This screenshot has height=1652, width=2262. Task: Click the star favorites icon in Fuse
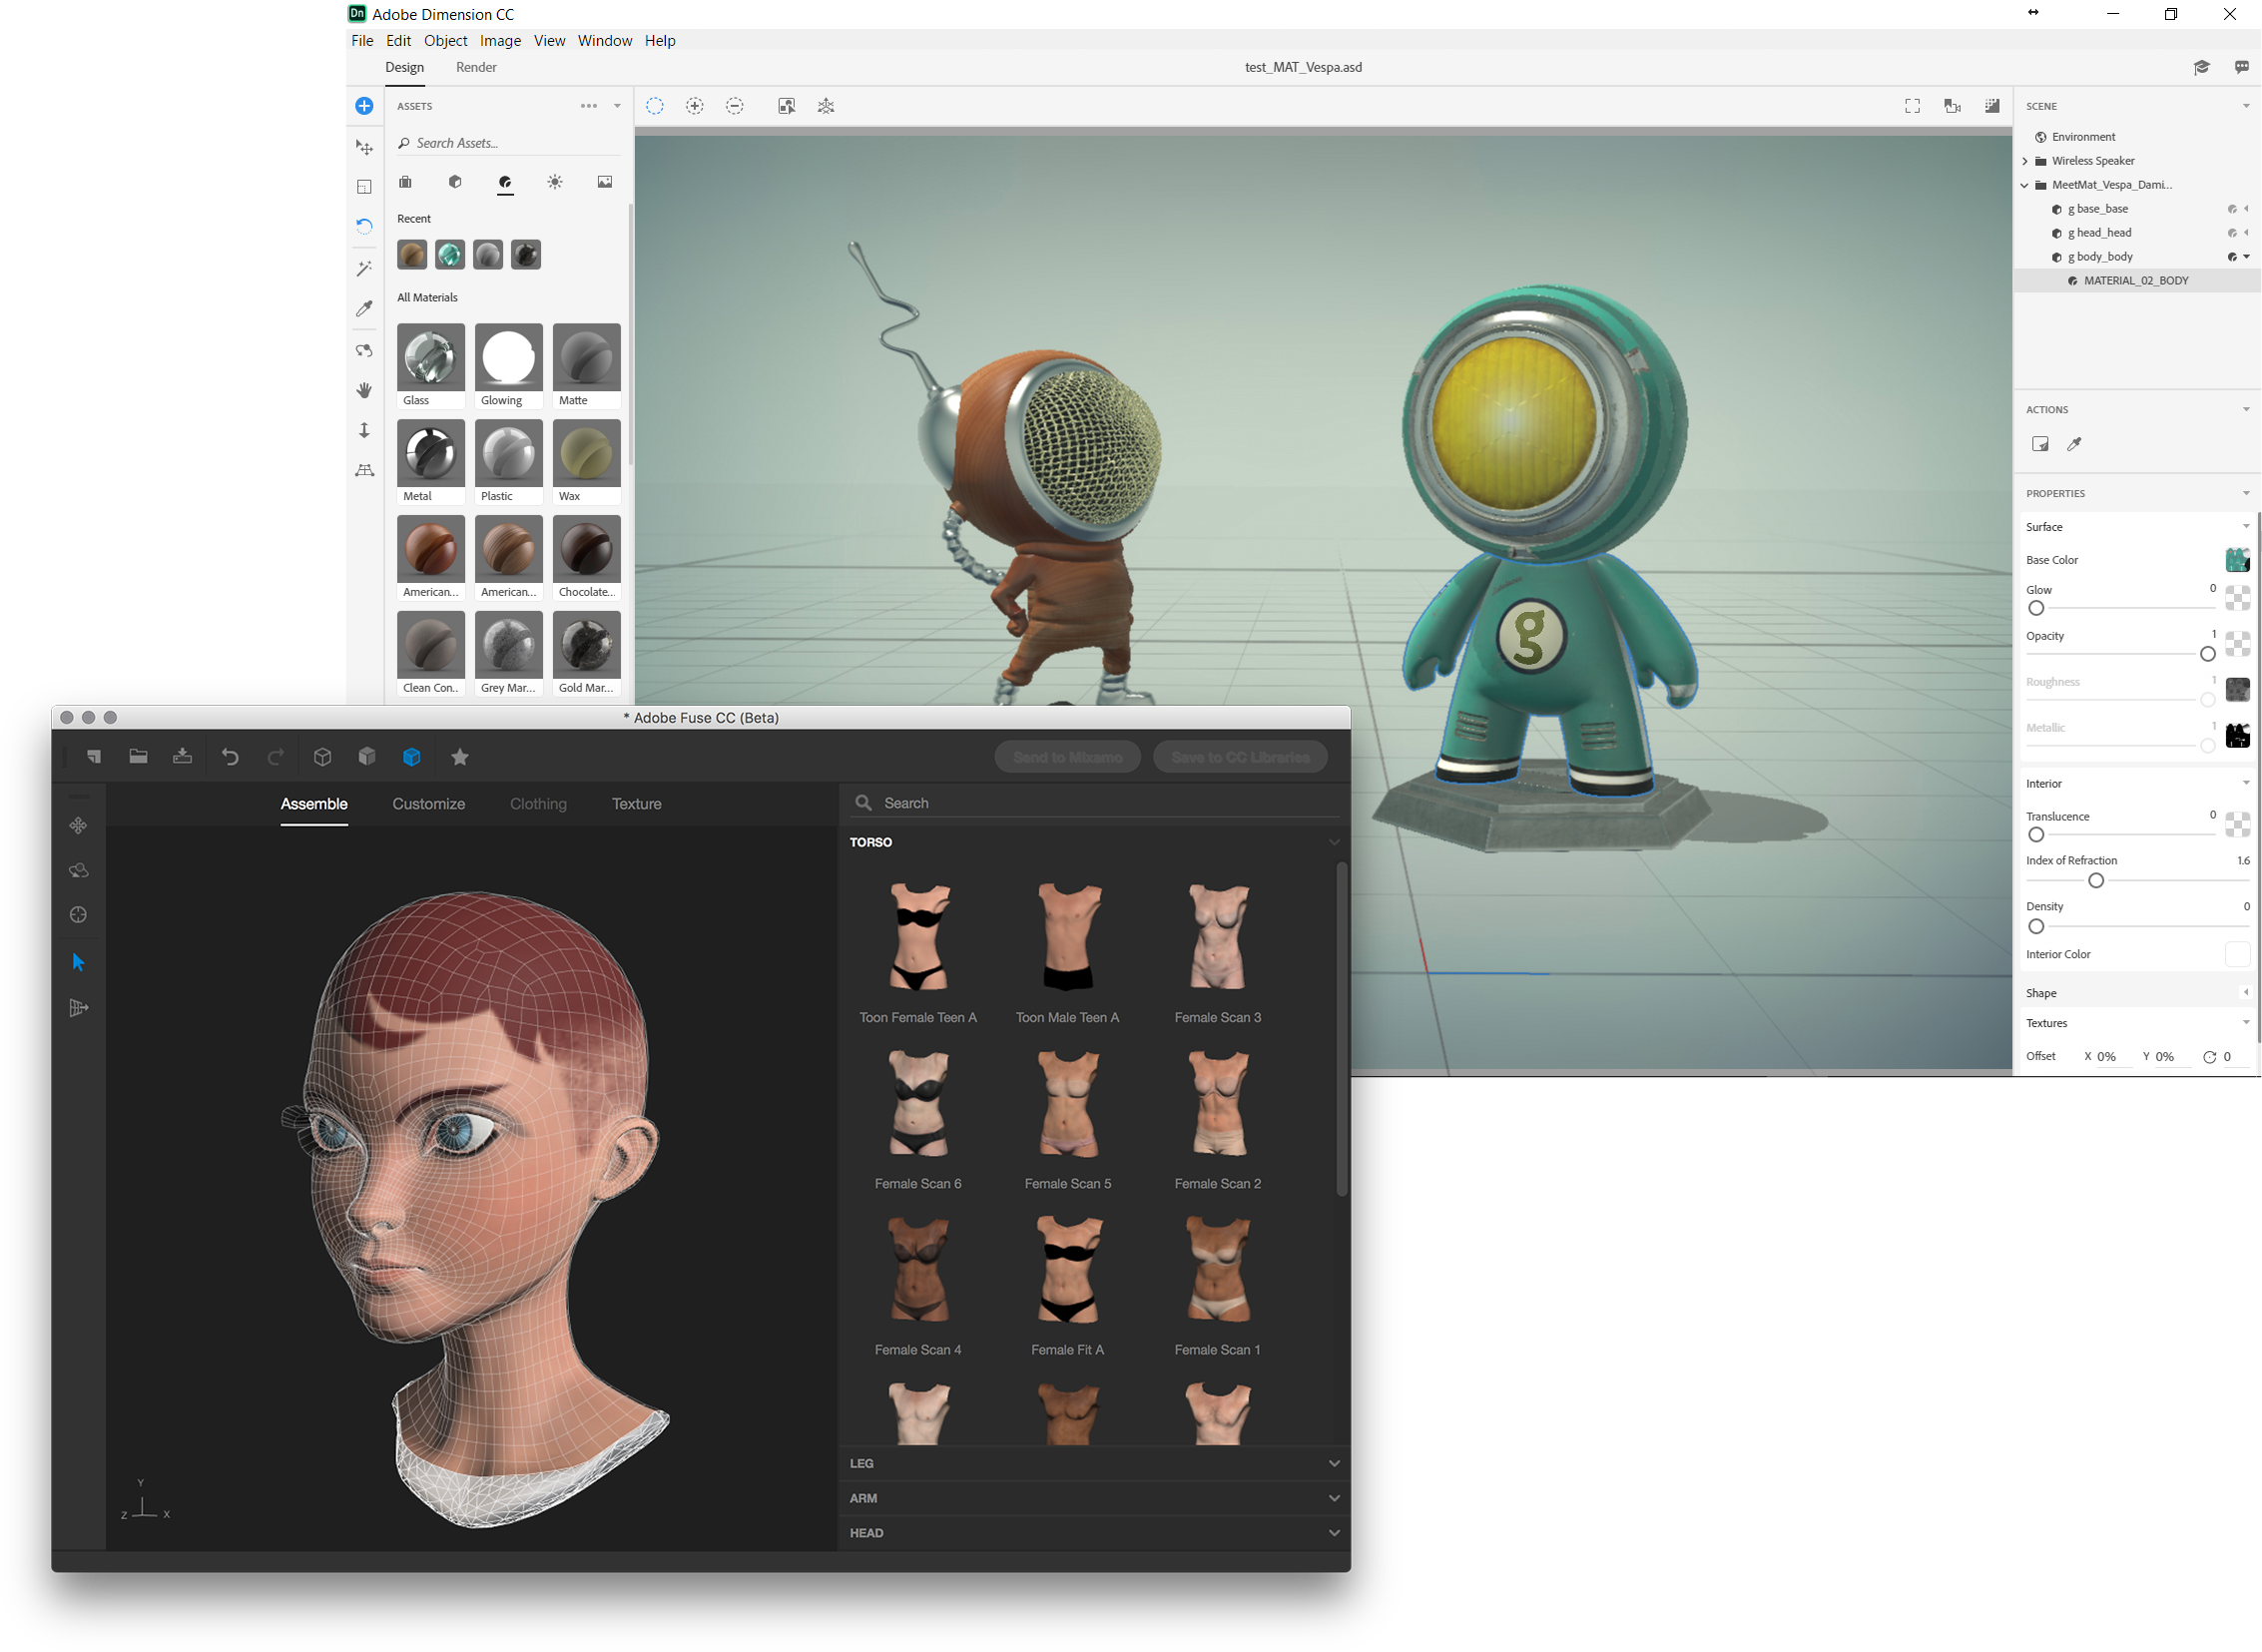pos(460,757)
